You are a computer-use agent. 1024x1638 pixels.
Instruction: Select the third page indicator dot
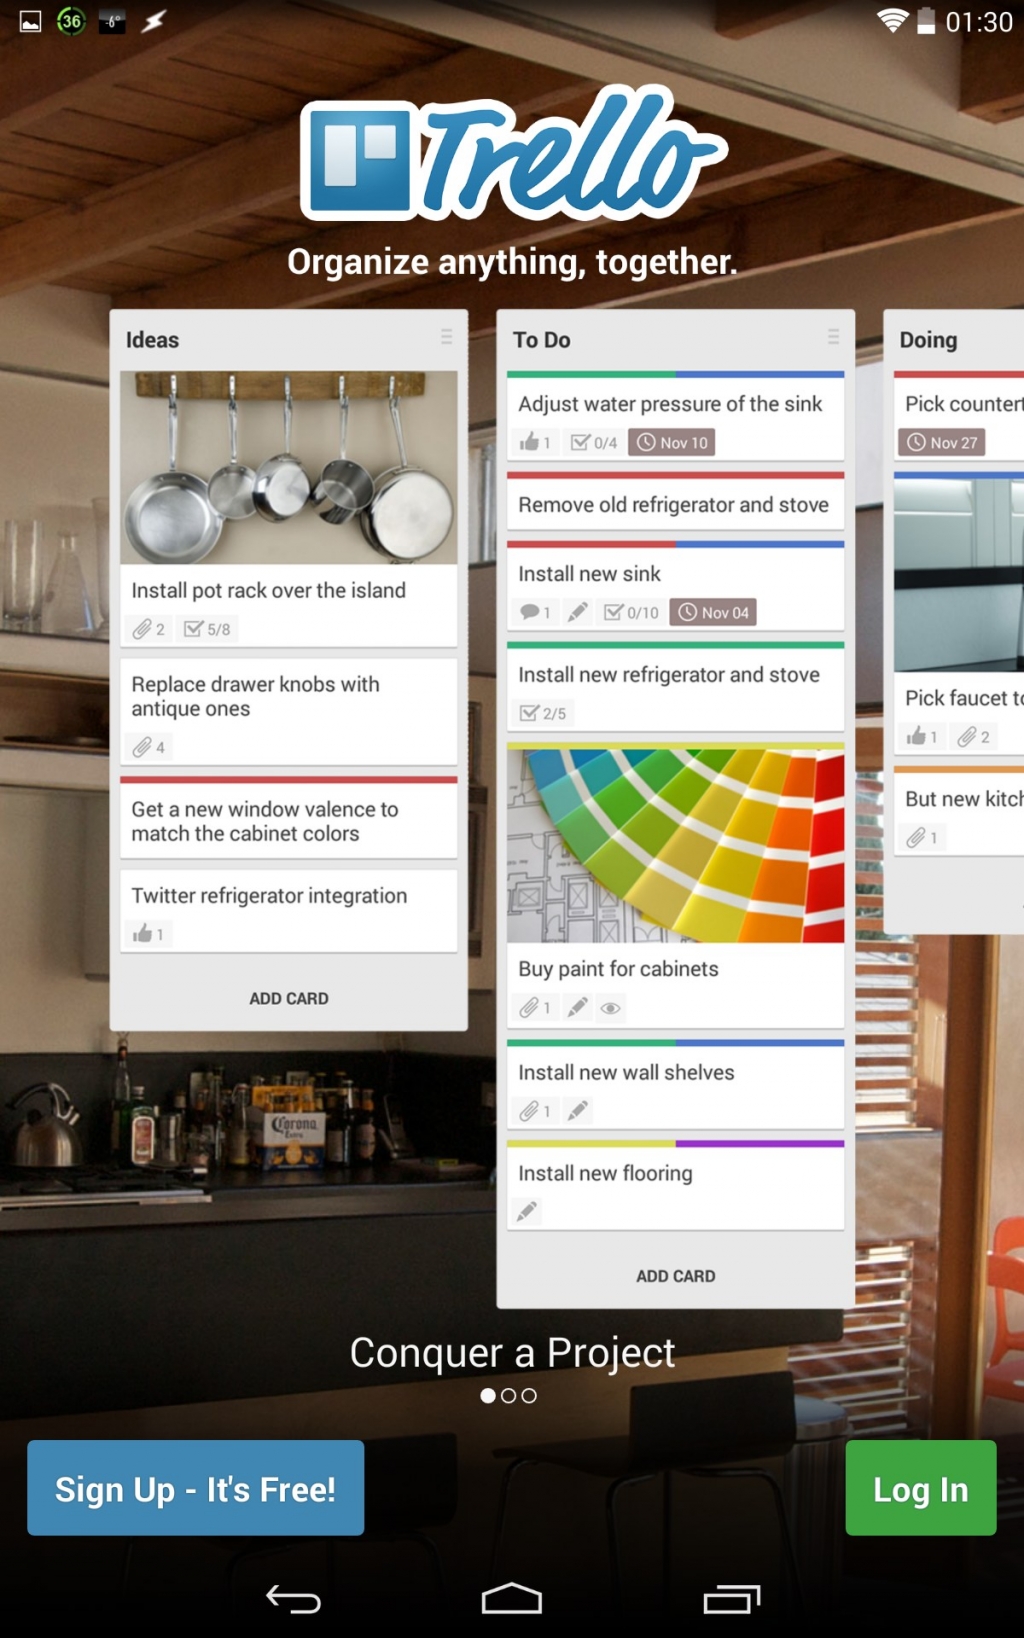(x=529, y=1395)
